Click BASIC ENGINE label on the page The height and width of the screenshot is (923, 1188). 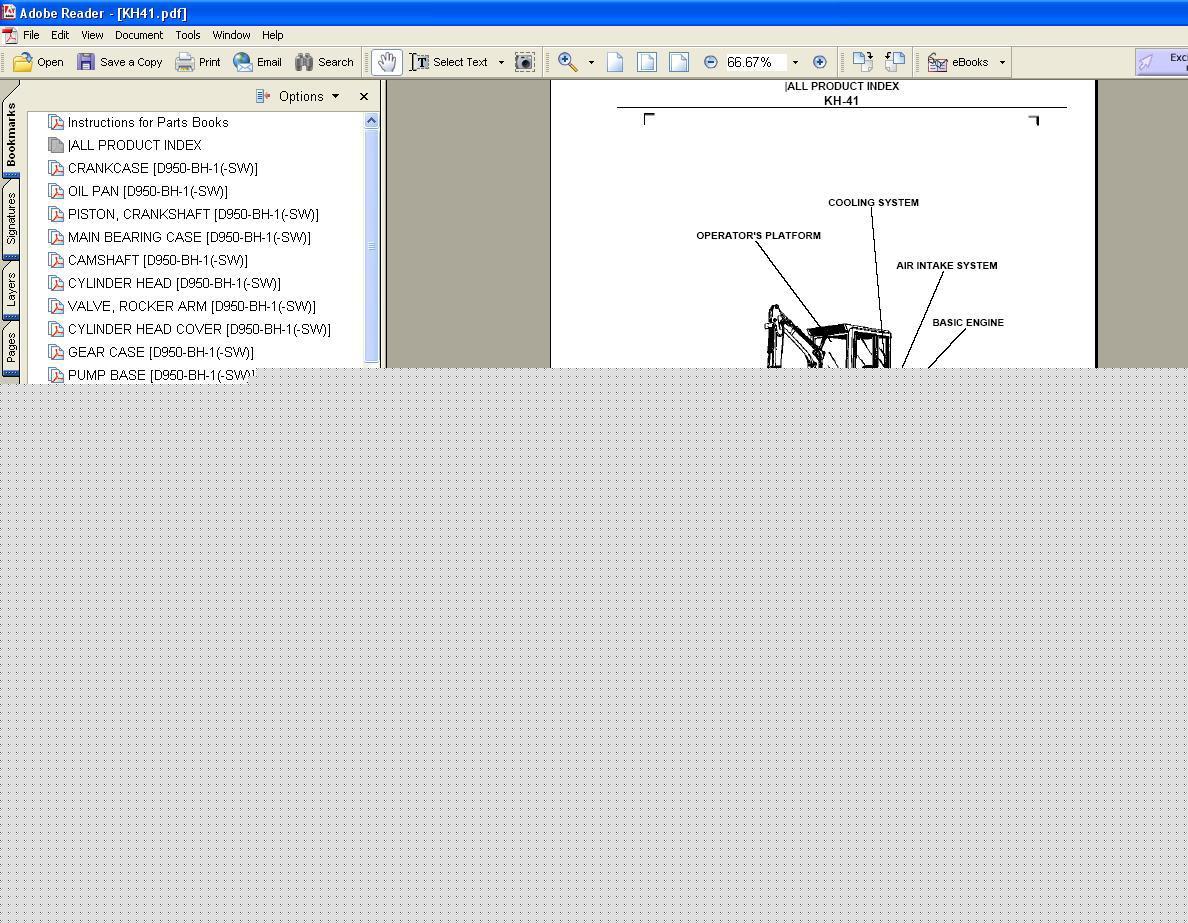pyautogui.click(x=968, y=323)
